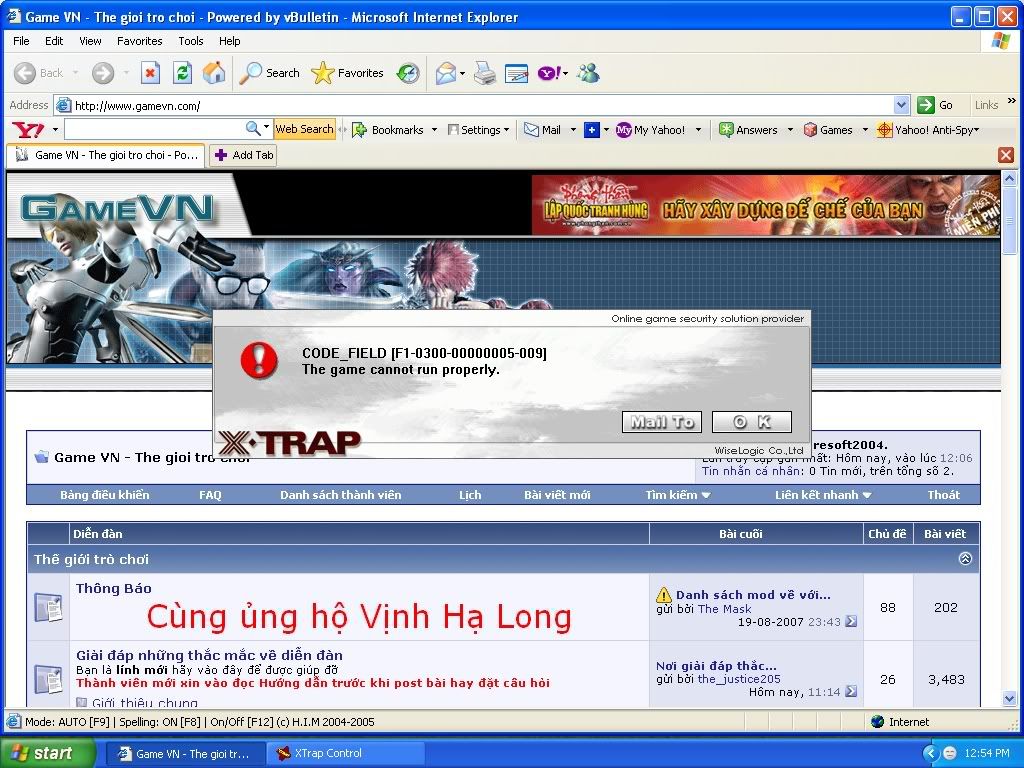Open the View menu
Screen dimensions: 1024x768
point(90,41)
